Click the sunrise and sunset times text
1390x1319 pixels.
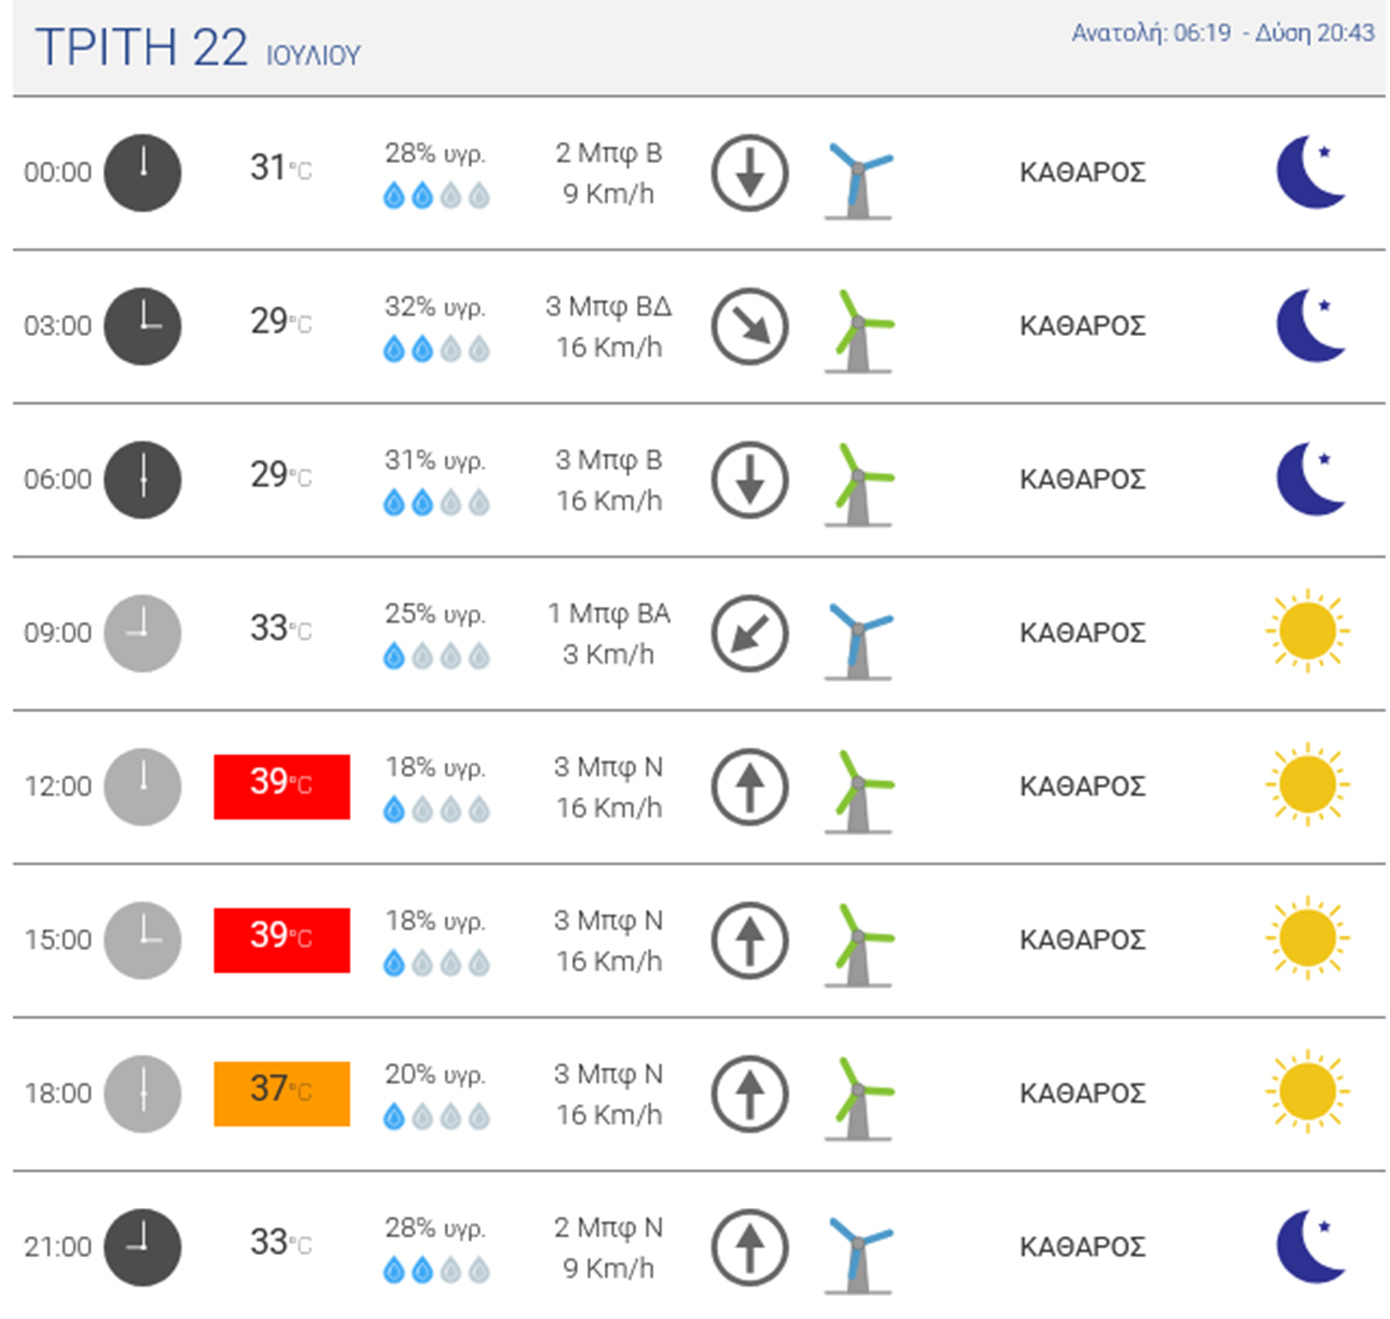pyautogui.click(x=1222, y=33)
